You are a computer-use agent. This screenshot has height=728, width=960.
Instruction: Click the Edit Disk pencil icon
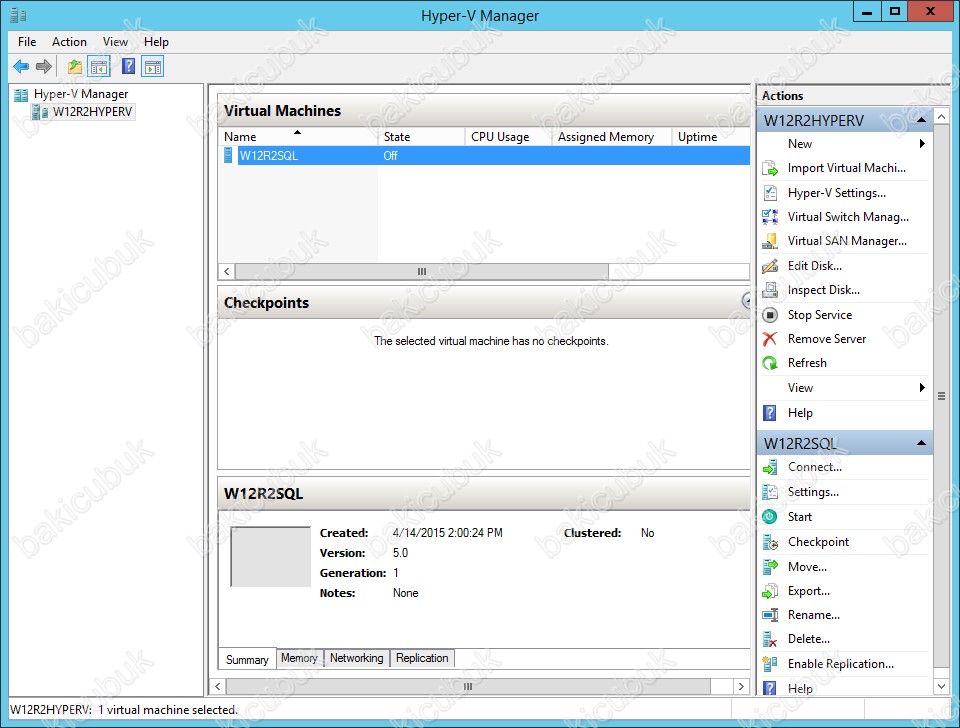[x=770, y=266]
